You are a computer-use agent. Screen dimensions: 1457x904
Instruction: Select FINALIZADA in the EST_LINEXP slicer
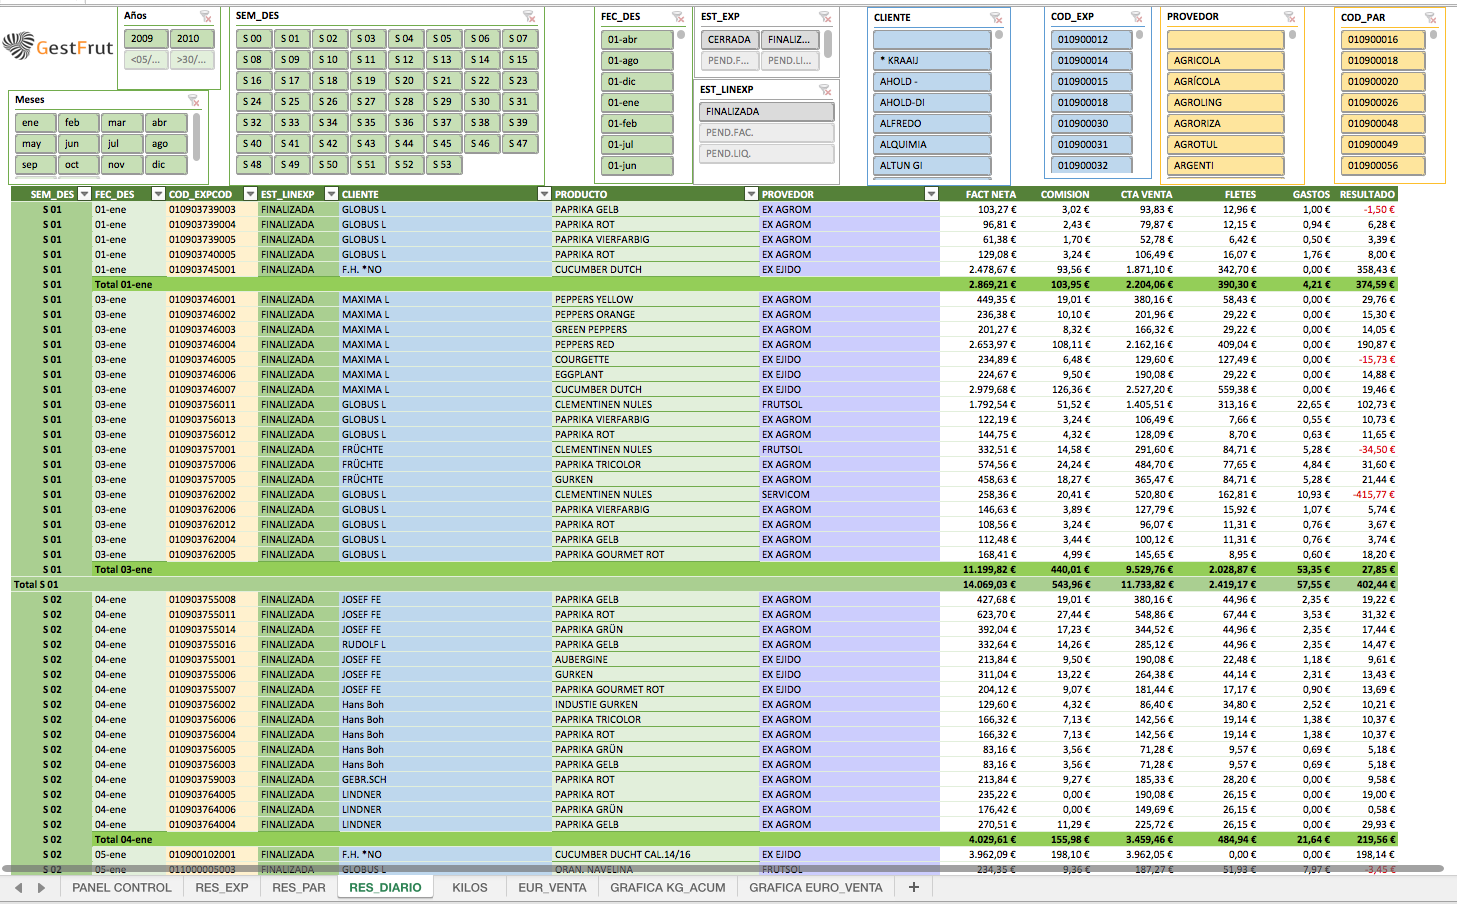tap(765, 112)
